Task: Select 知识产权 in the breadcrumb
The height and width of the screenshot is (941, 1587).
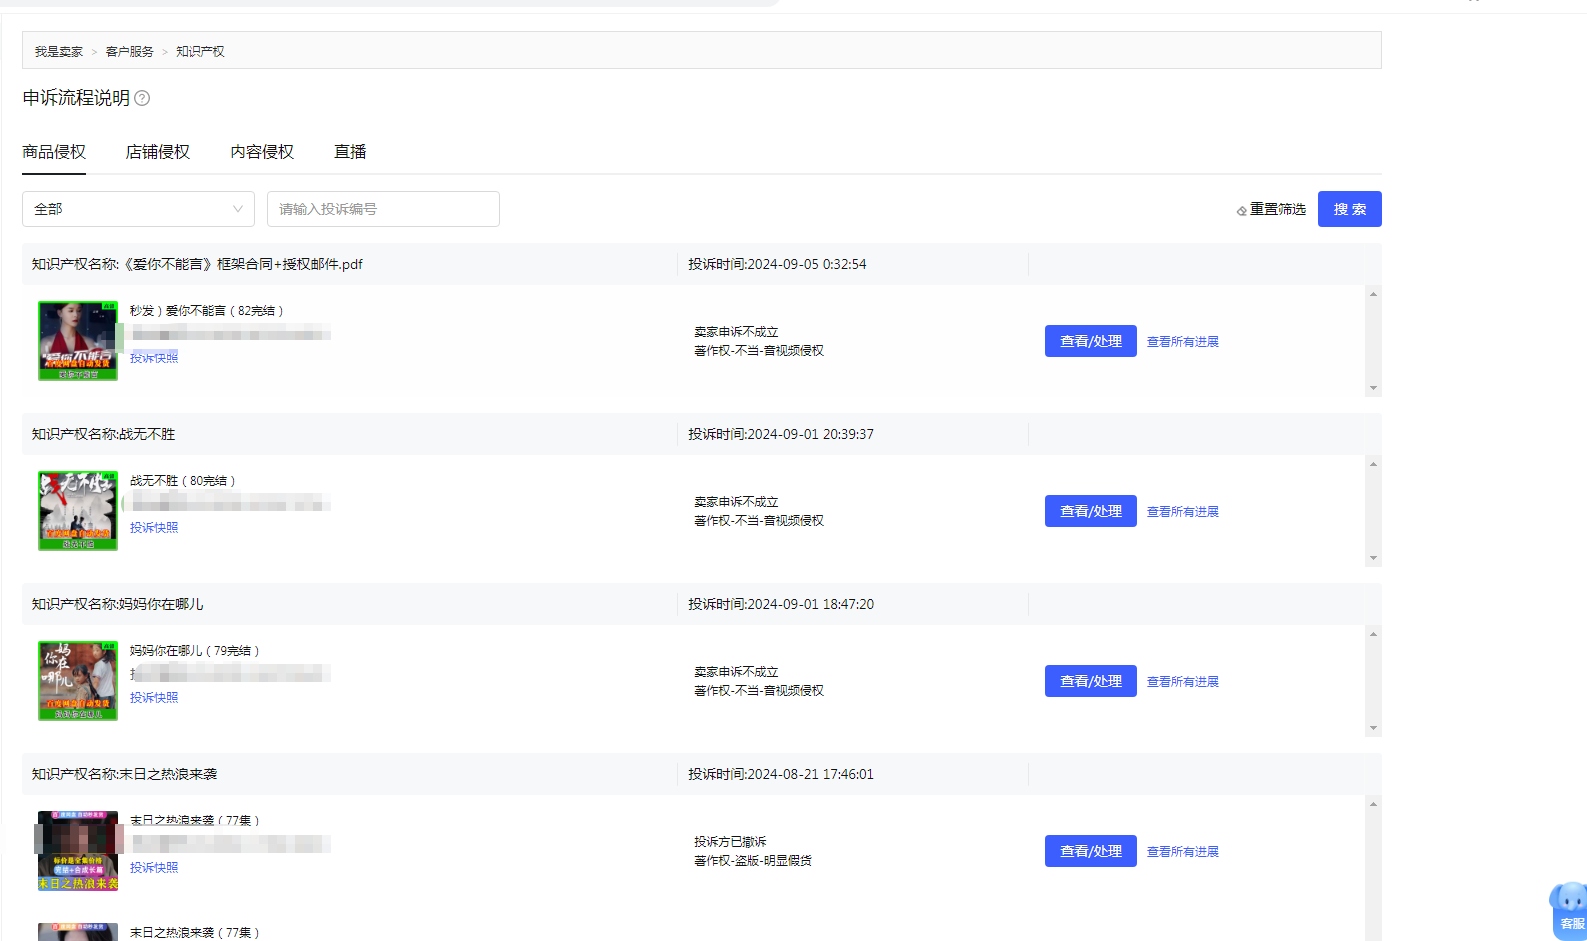Action: coord(200,51)
